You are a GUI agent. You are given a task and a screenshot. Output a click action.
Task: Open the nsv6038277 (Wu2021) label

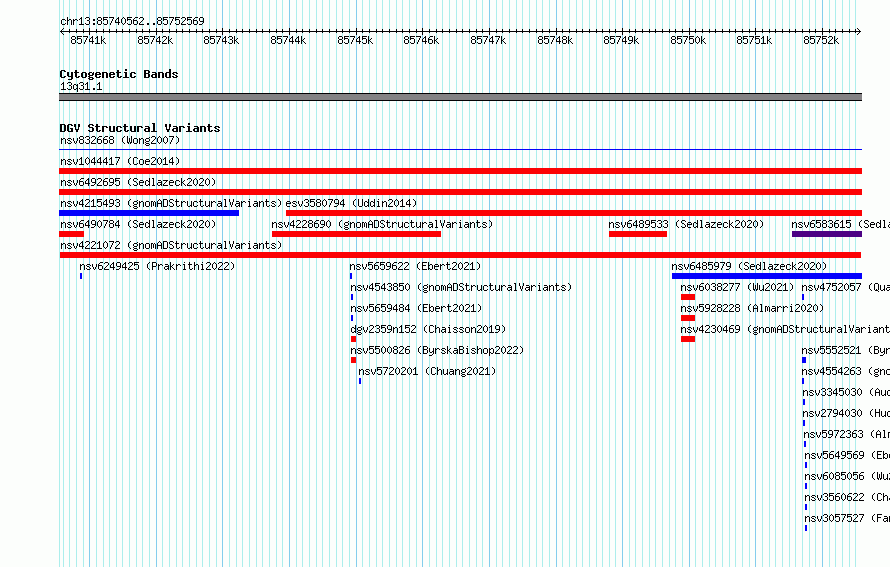pyautogui.click(x=737, y=287)
